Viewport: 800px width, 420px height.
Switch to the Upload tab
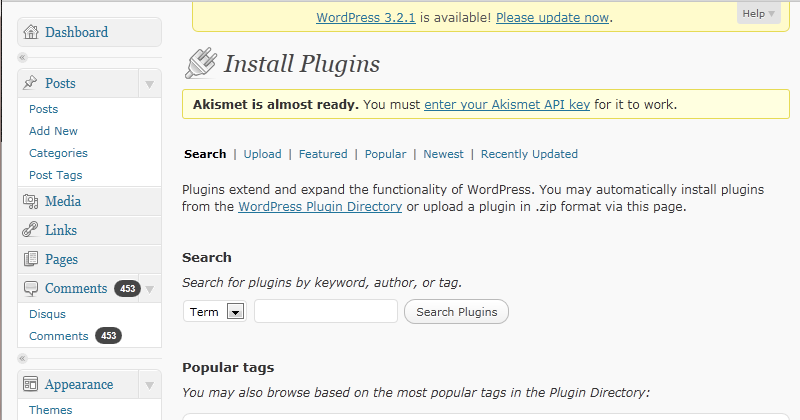pyautogui.click(x=262, y=154)
